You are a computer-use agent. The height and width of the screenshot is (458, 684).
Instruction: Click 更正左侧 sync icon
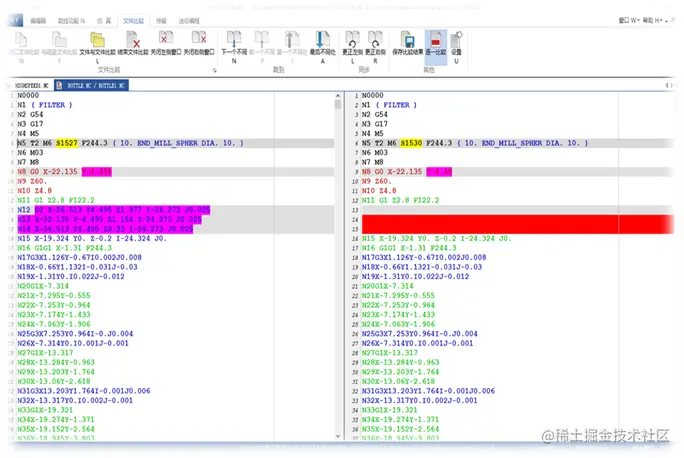pos(352,39)
